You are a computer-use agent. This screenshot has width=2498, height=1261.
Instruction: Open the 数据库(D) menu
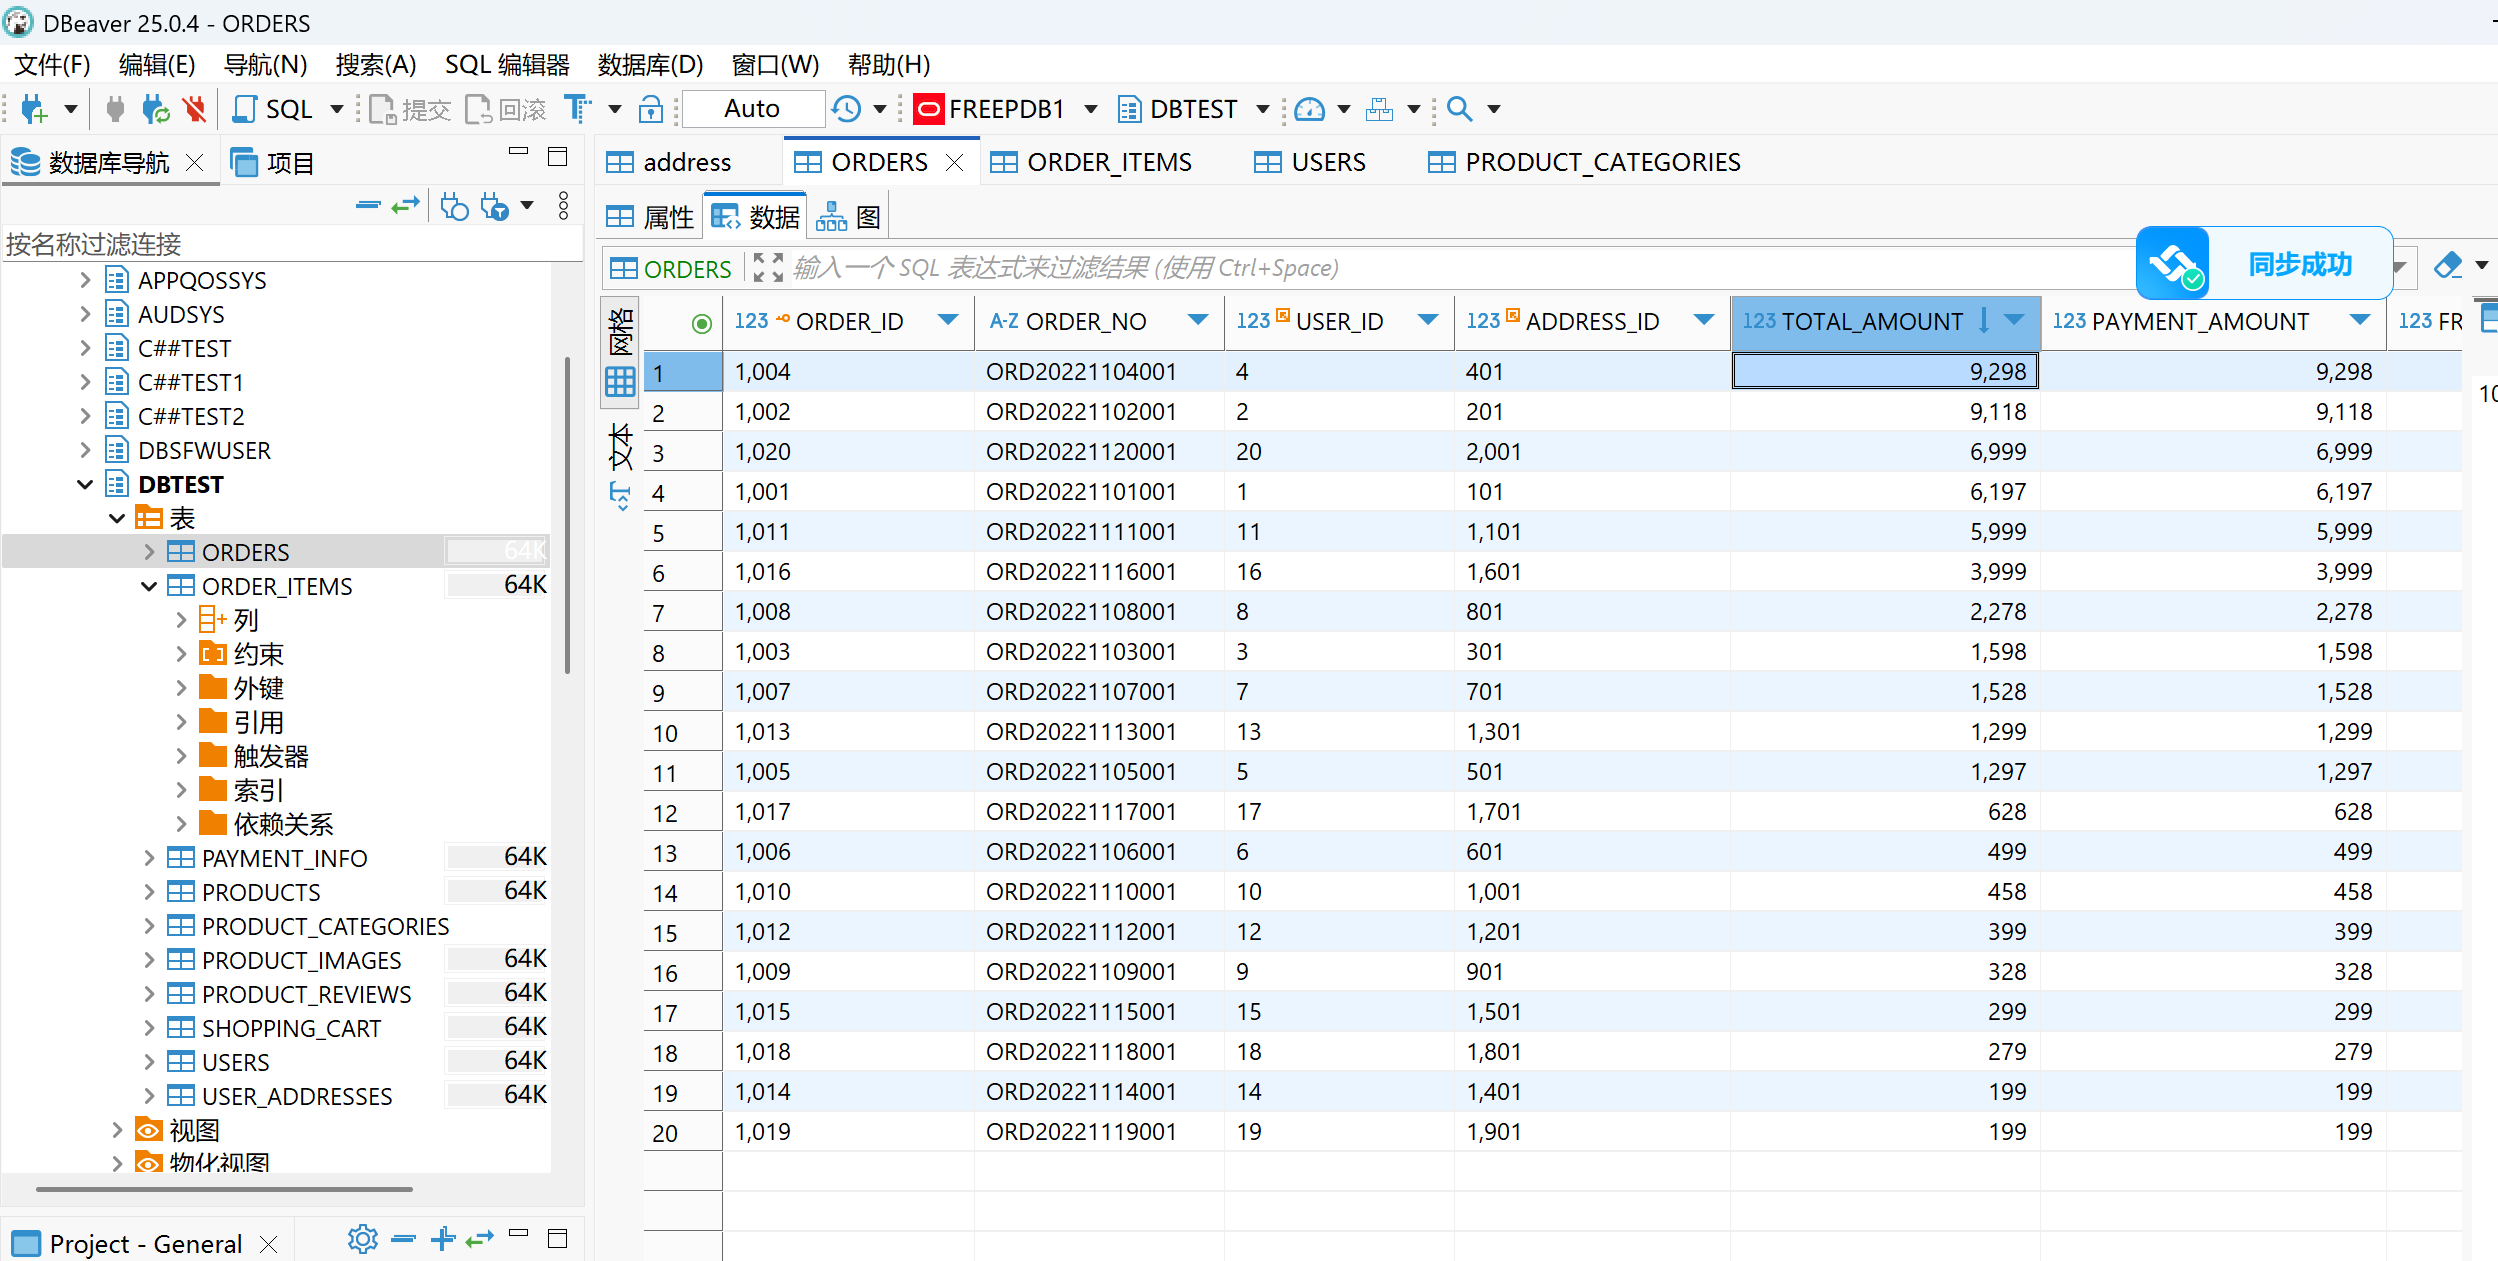(650, 65)
